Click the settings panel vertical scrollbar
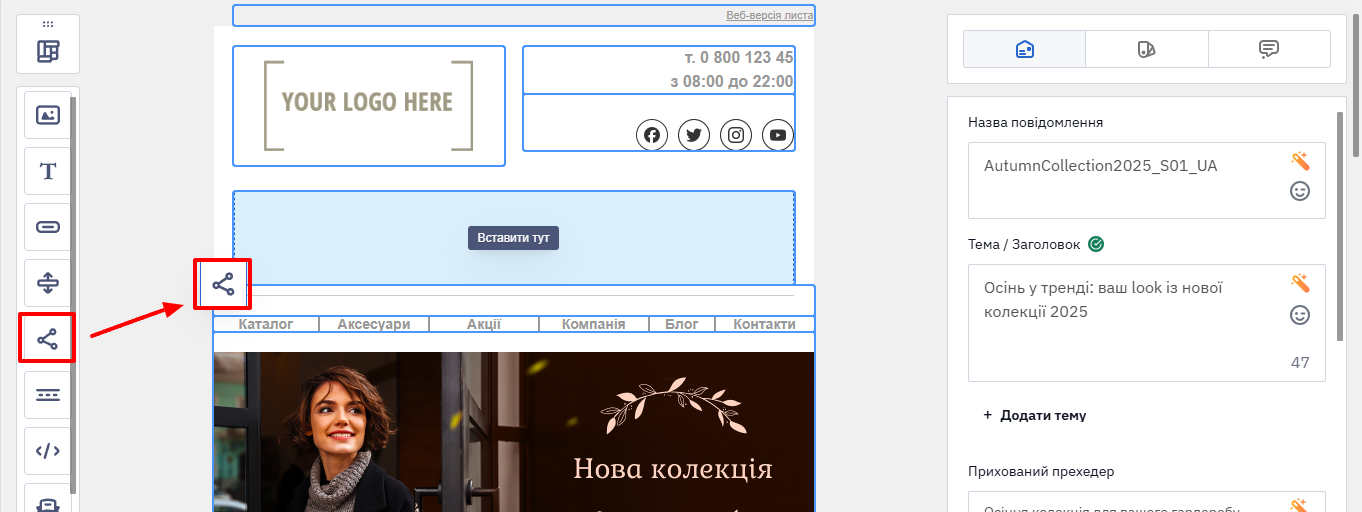Screen dimensions: 1362x512 click(x=1340, y=225)
